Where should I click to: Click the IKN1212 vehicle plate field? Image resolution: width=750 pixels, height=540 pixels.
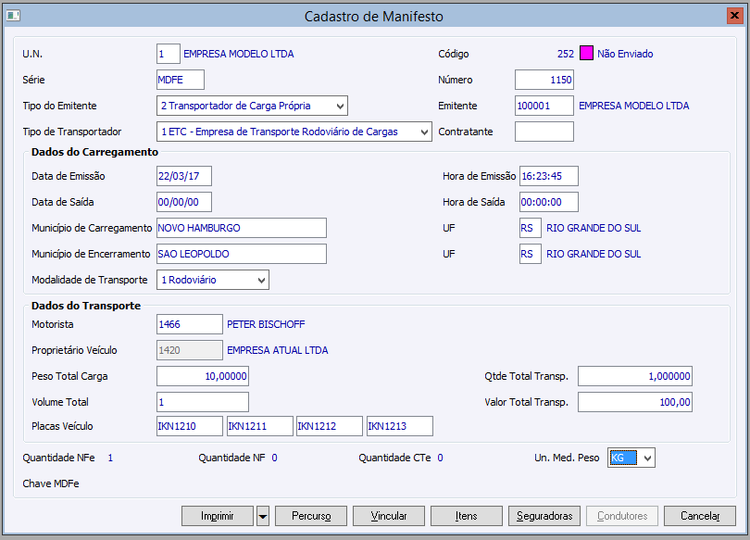tap(329, 427)
